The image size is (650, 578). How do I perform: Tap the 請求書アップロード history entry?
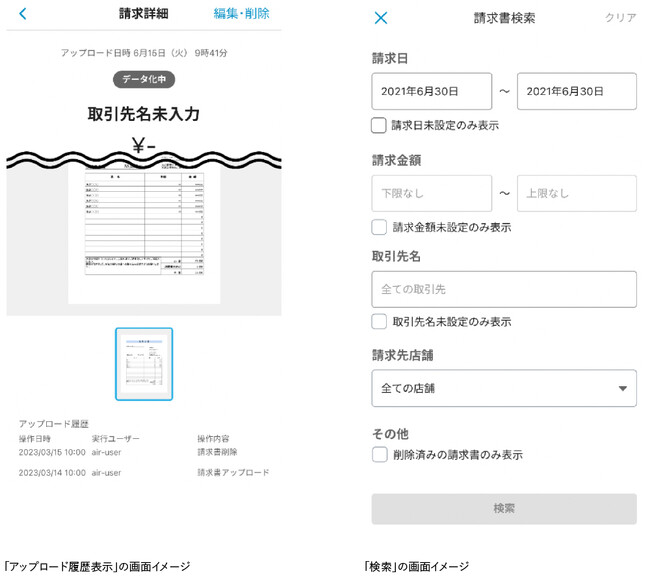(x=233, y=472)
